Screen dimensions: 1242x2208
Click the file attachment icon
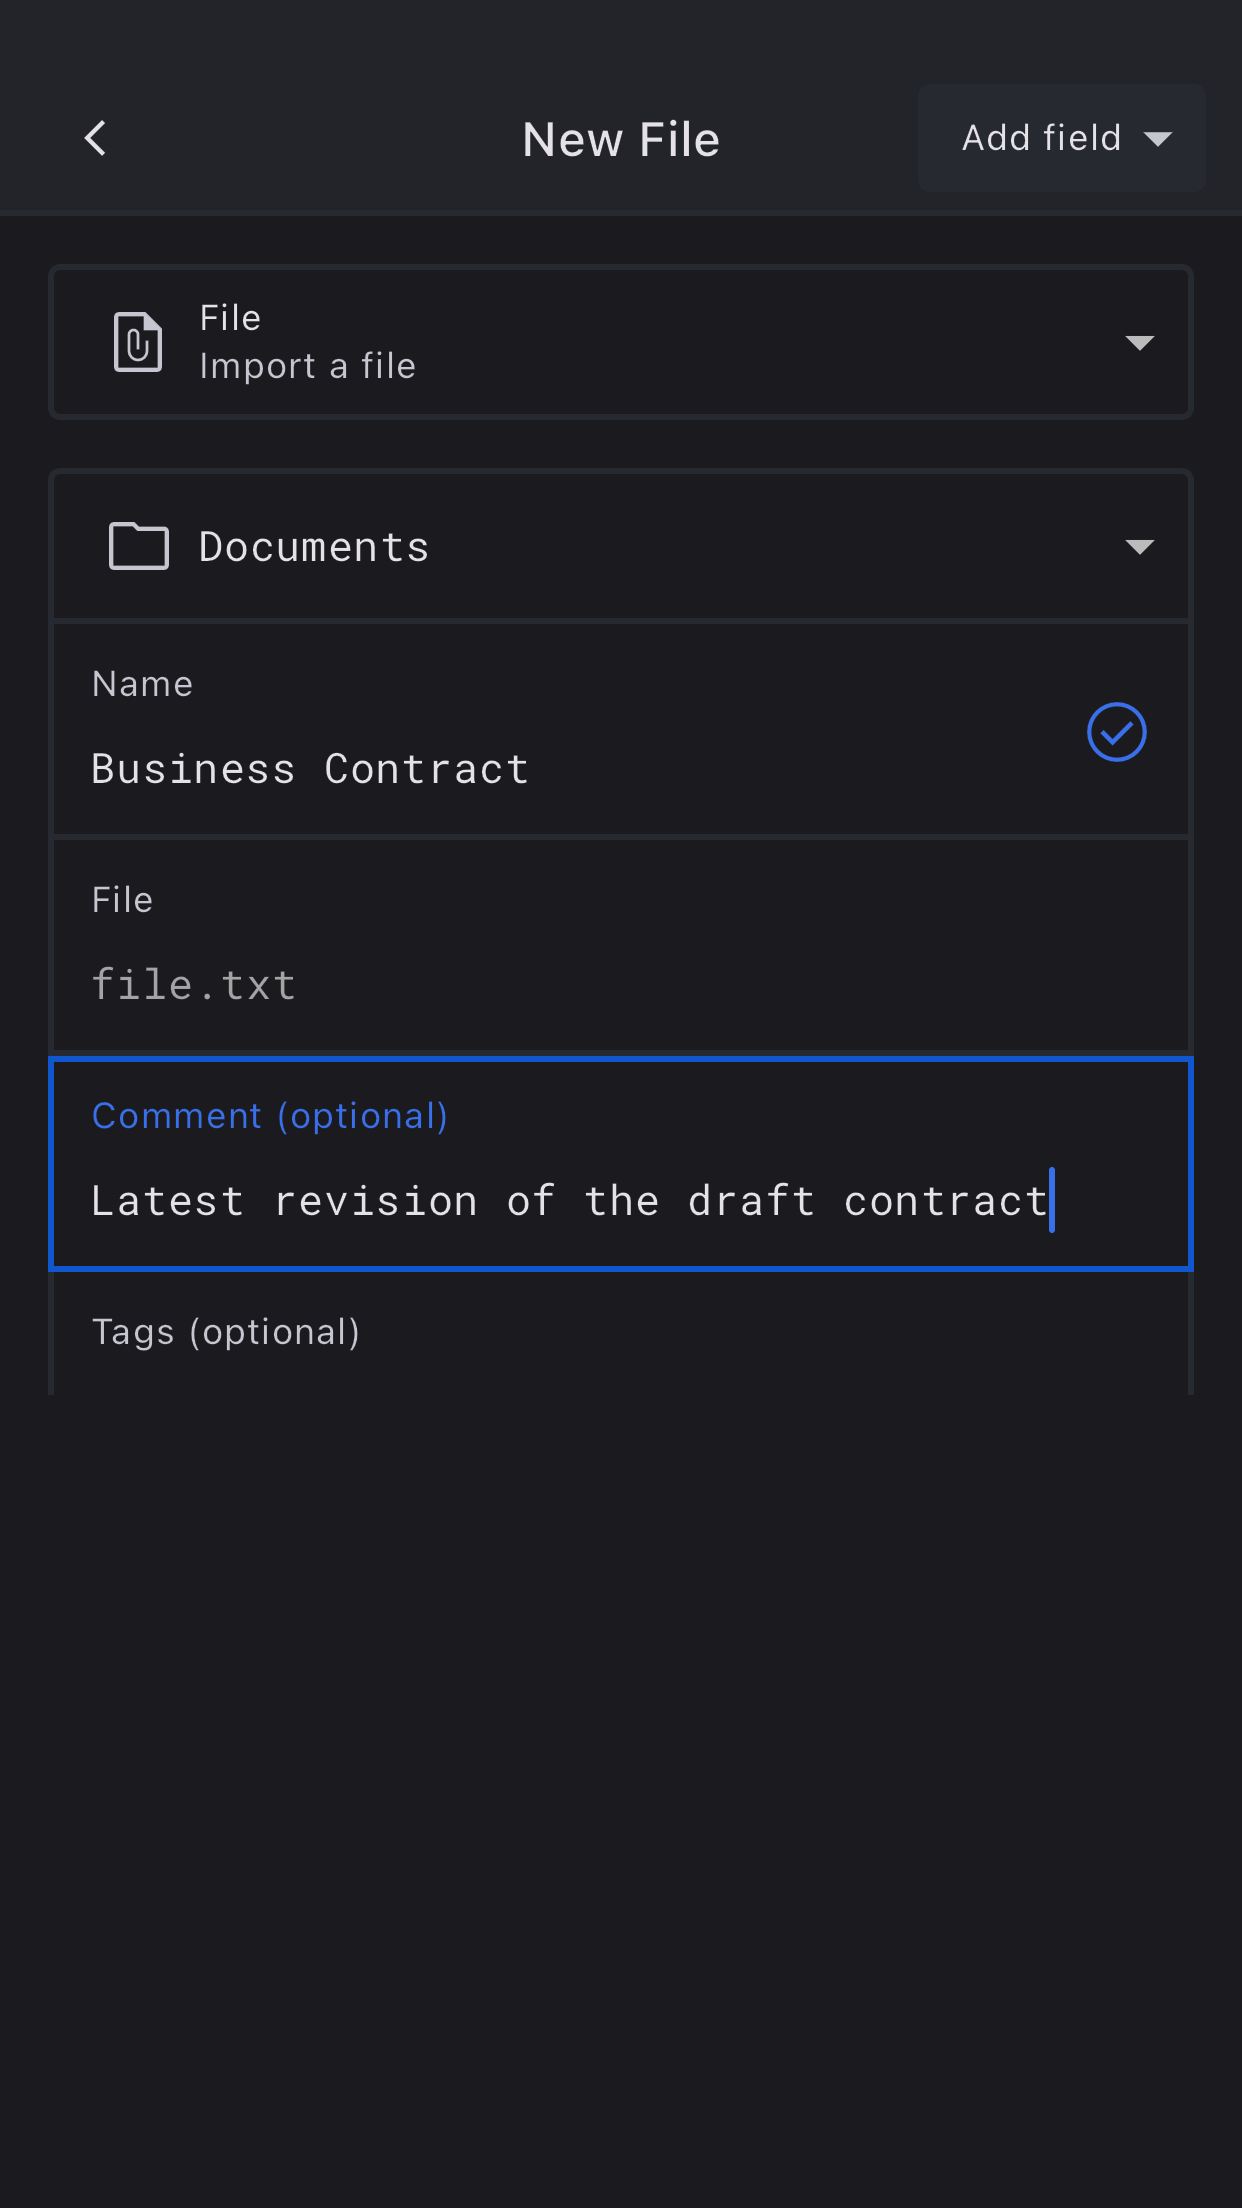click(x=138, y=342)
